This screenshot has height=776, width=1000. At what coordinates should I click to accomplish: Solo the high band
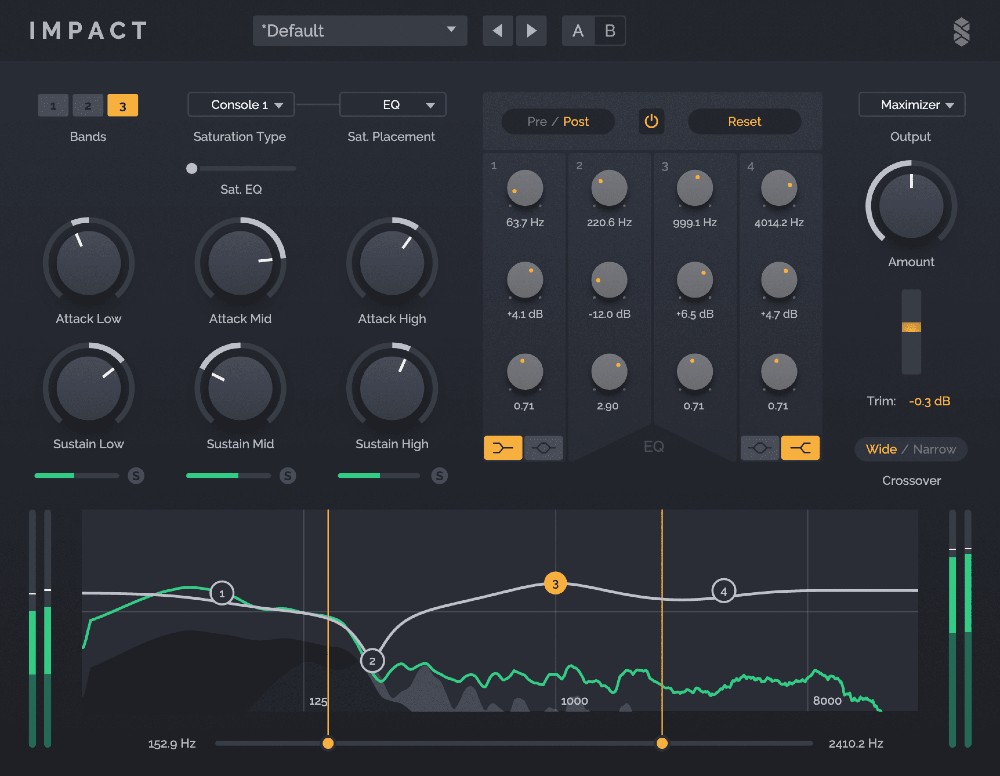coord(439,476)
